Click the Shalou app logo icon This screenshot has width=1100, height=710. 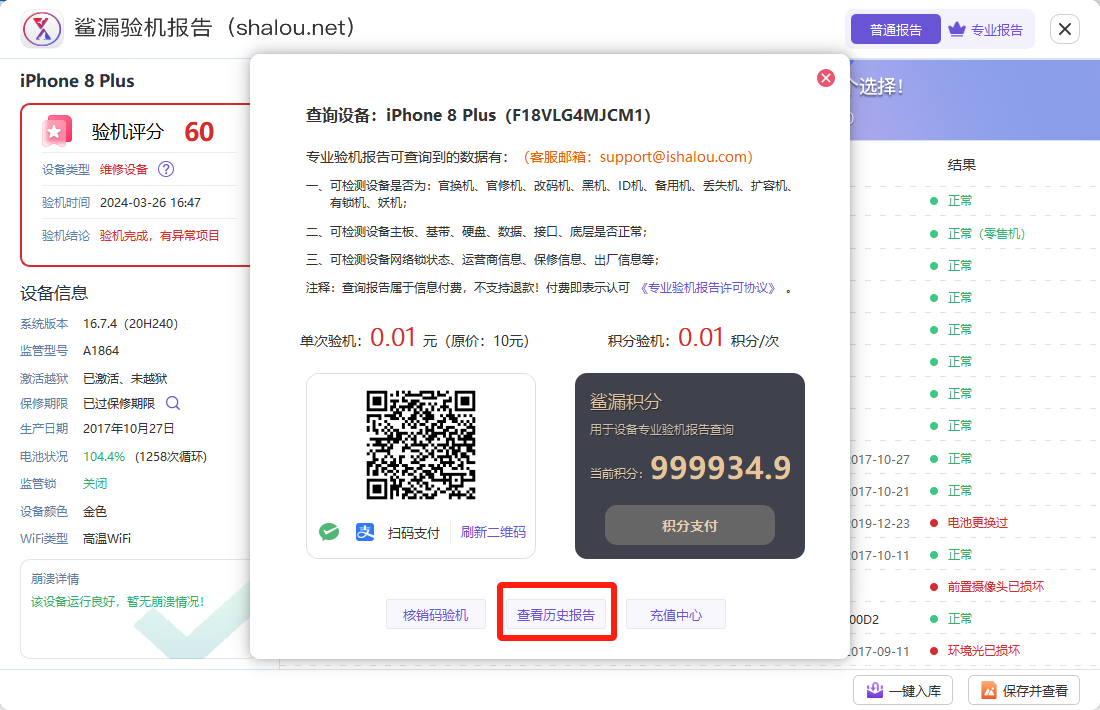(42, 29)
